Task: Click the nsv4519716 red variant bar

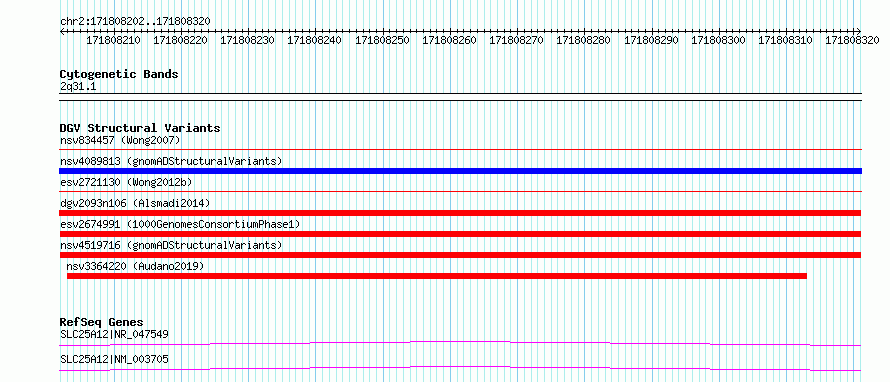Action: [460, 255]
